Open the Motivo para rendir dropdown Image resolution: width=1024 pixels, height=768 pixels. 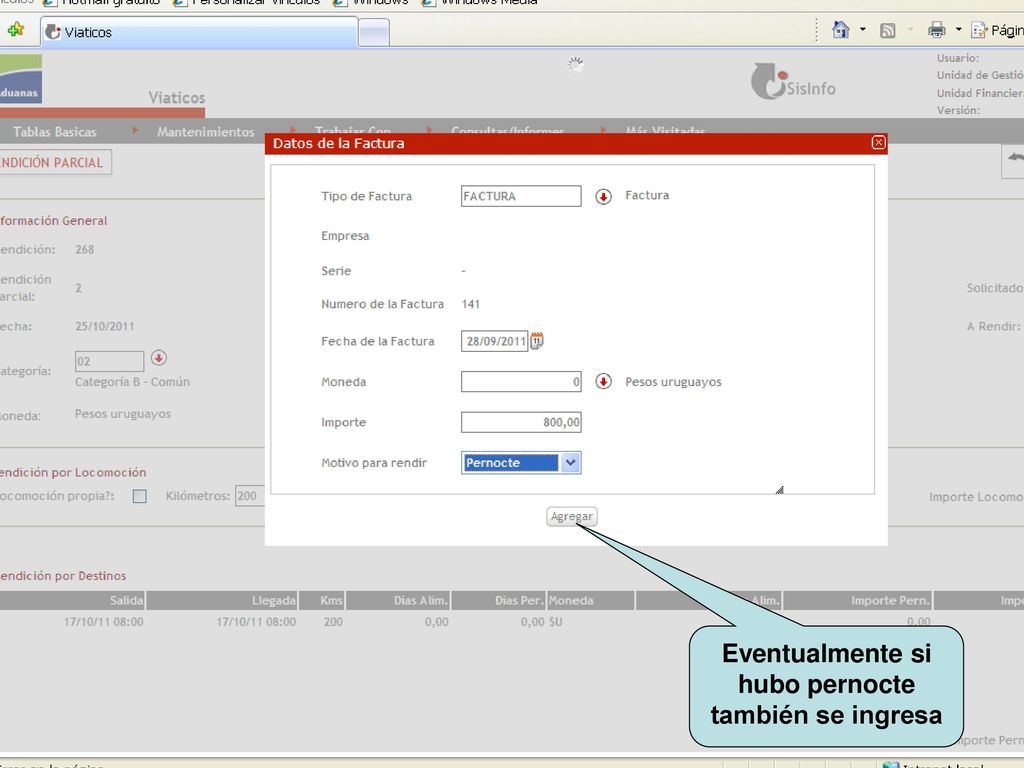tap(570, 462)
